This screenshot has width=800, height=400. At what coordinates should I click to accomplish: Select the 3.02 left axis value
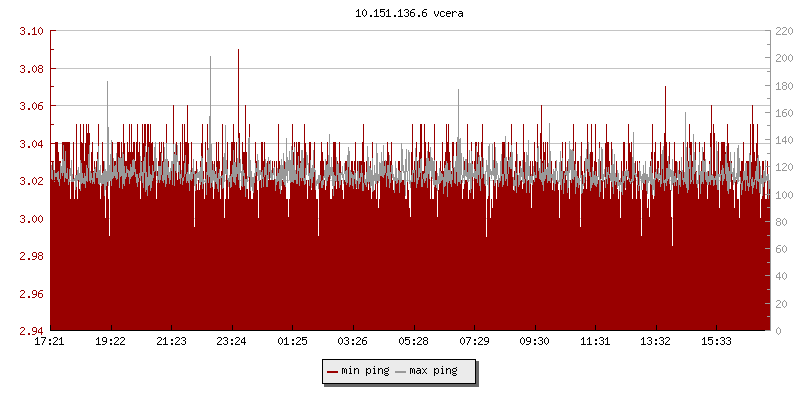coord(31,181)
